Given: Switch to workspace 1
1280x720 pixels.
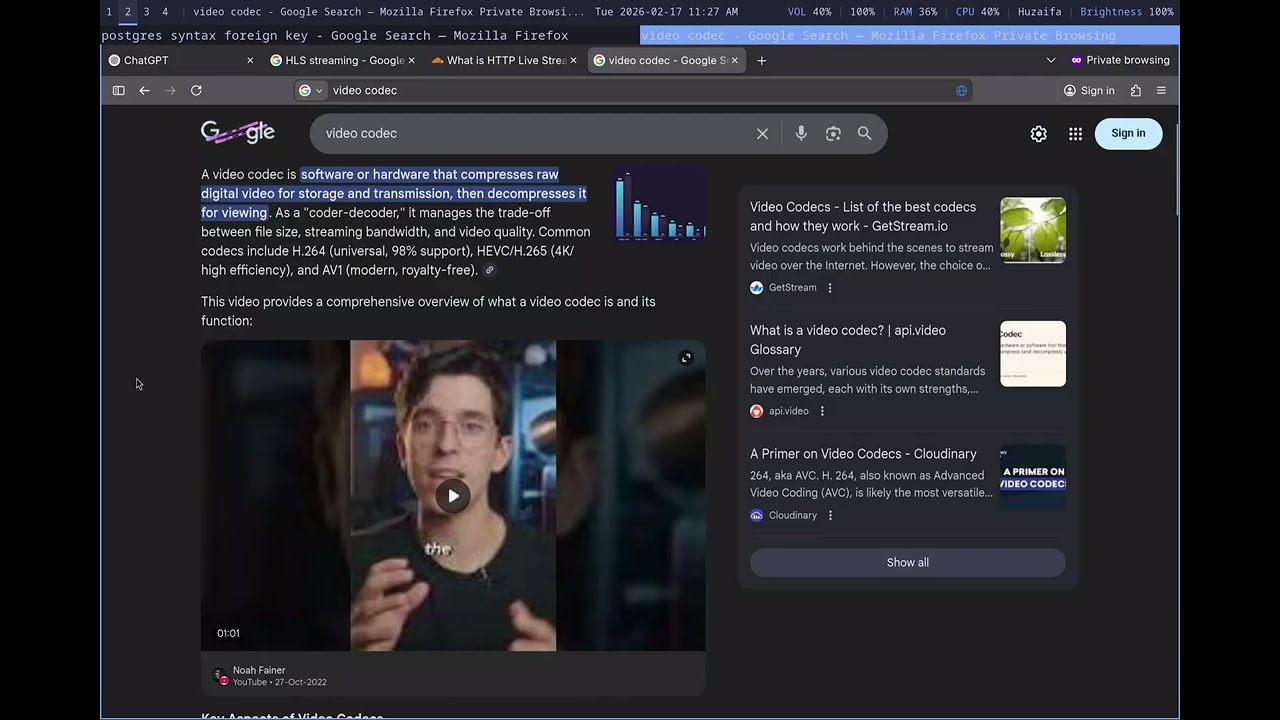Looking at the screenshot, I should (x=109, y=12).
